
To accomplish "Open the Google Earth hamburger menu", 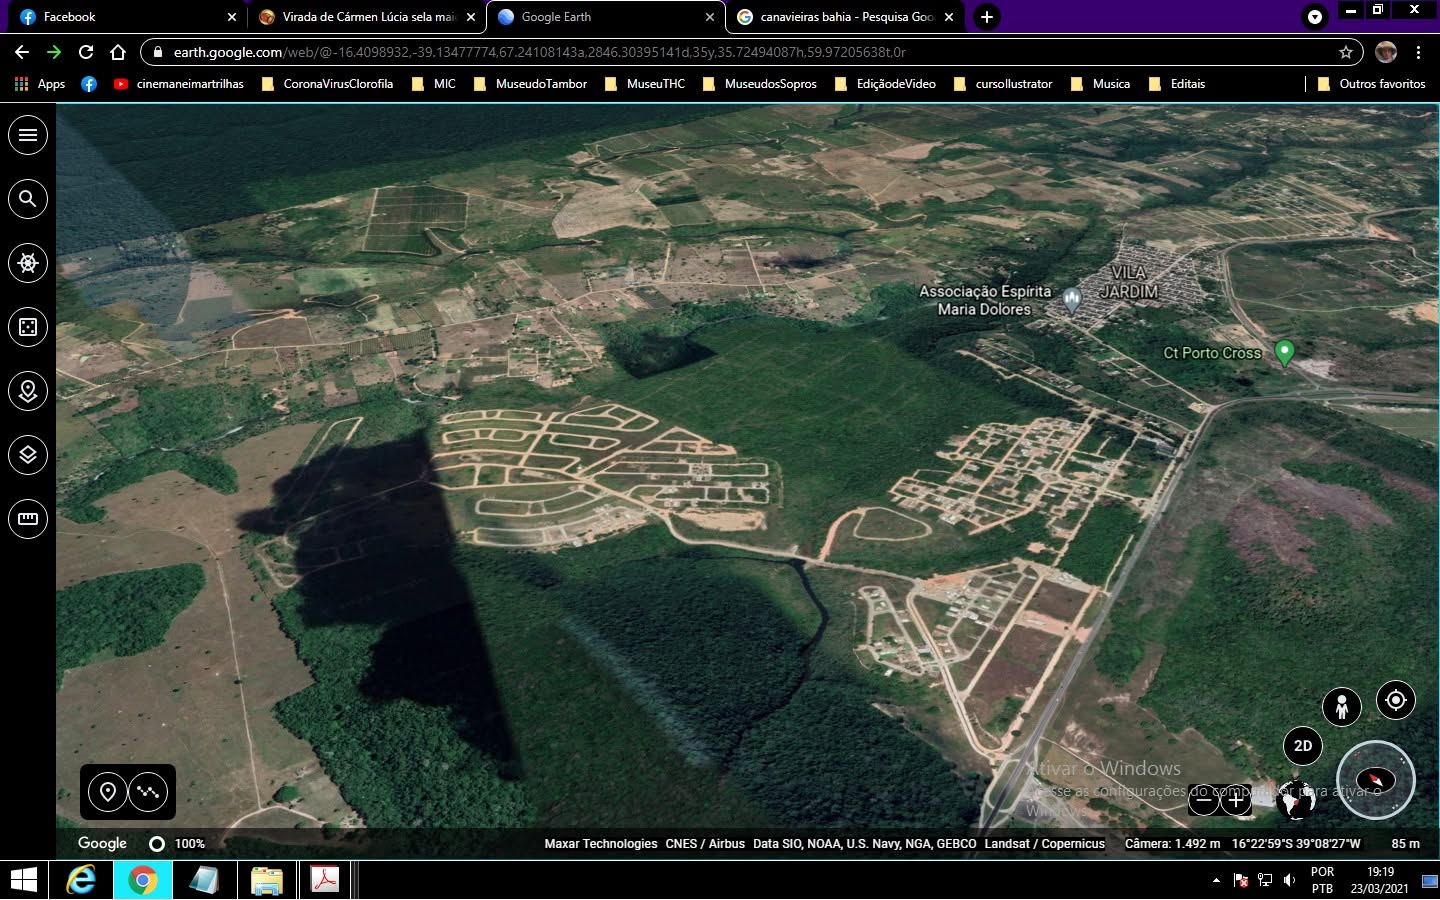I will pyautogui.click(x=28, y=135).
